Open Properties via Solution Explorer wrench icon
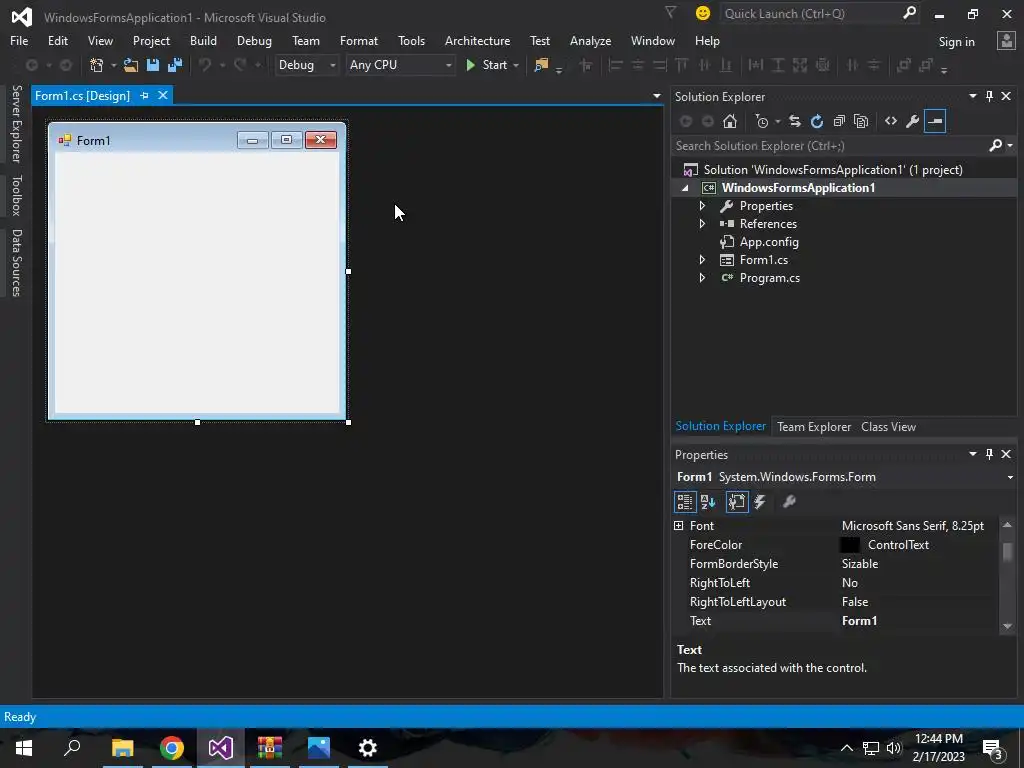 (x=912, y=121)
